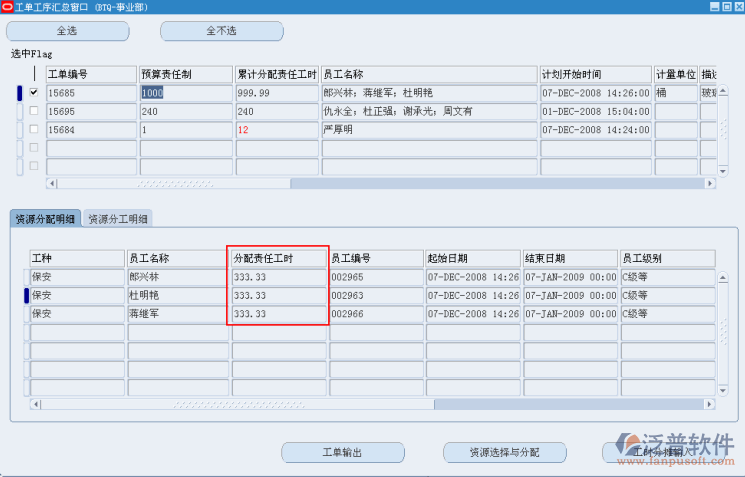This screenshot has width=745, height=477.
Task: Uncheck the checkbox for work order 15685
Action: point(34,92)
